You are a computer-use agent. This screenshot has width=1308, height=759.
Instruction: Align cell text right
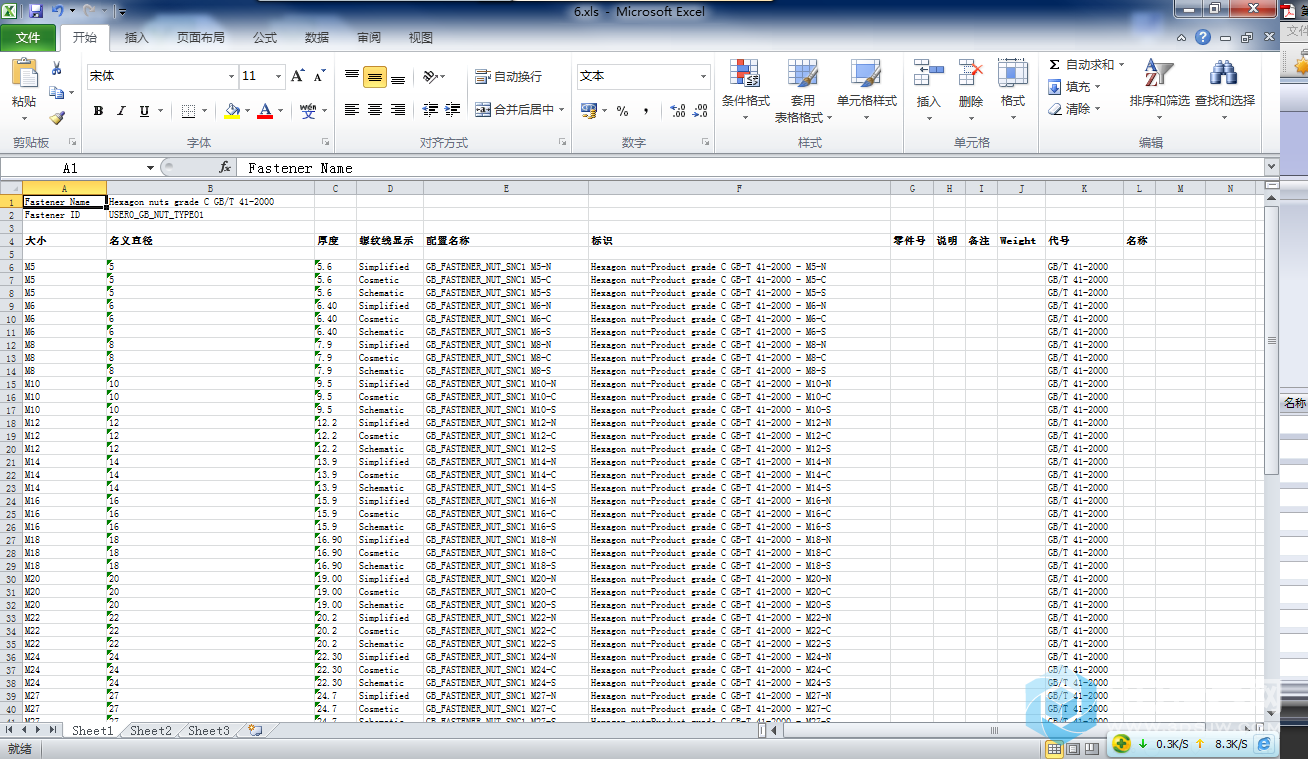[x=398, y=110]
